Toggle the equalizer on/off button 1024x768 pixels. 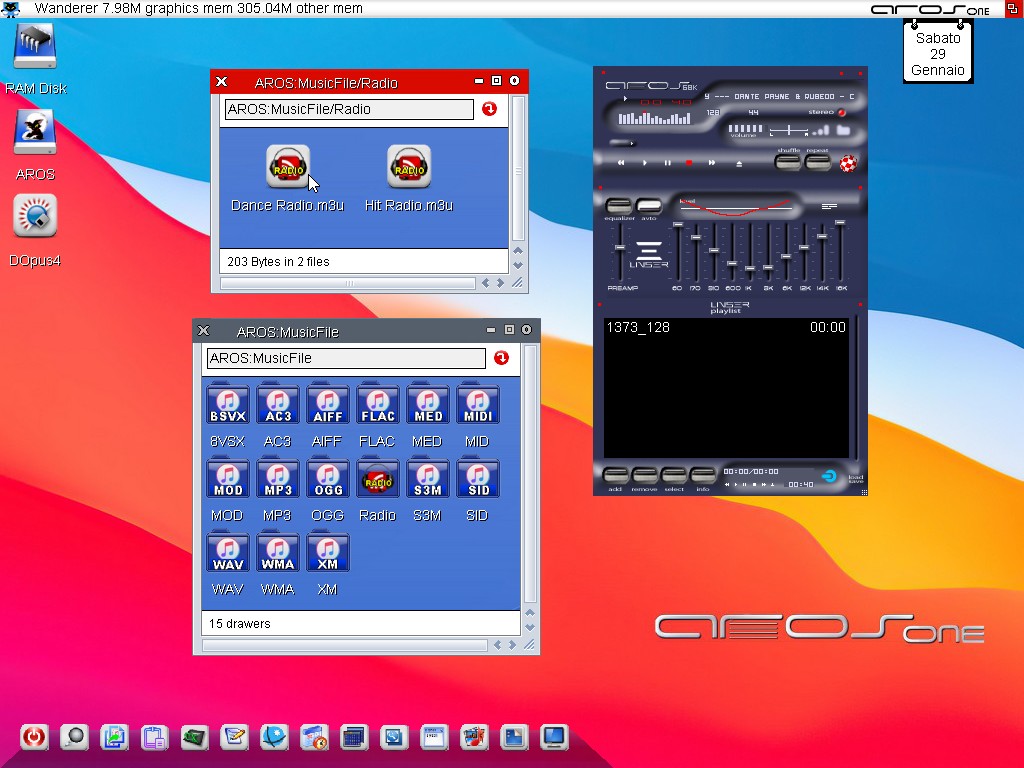point(619,207)
